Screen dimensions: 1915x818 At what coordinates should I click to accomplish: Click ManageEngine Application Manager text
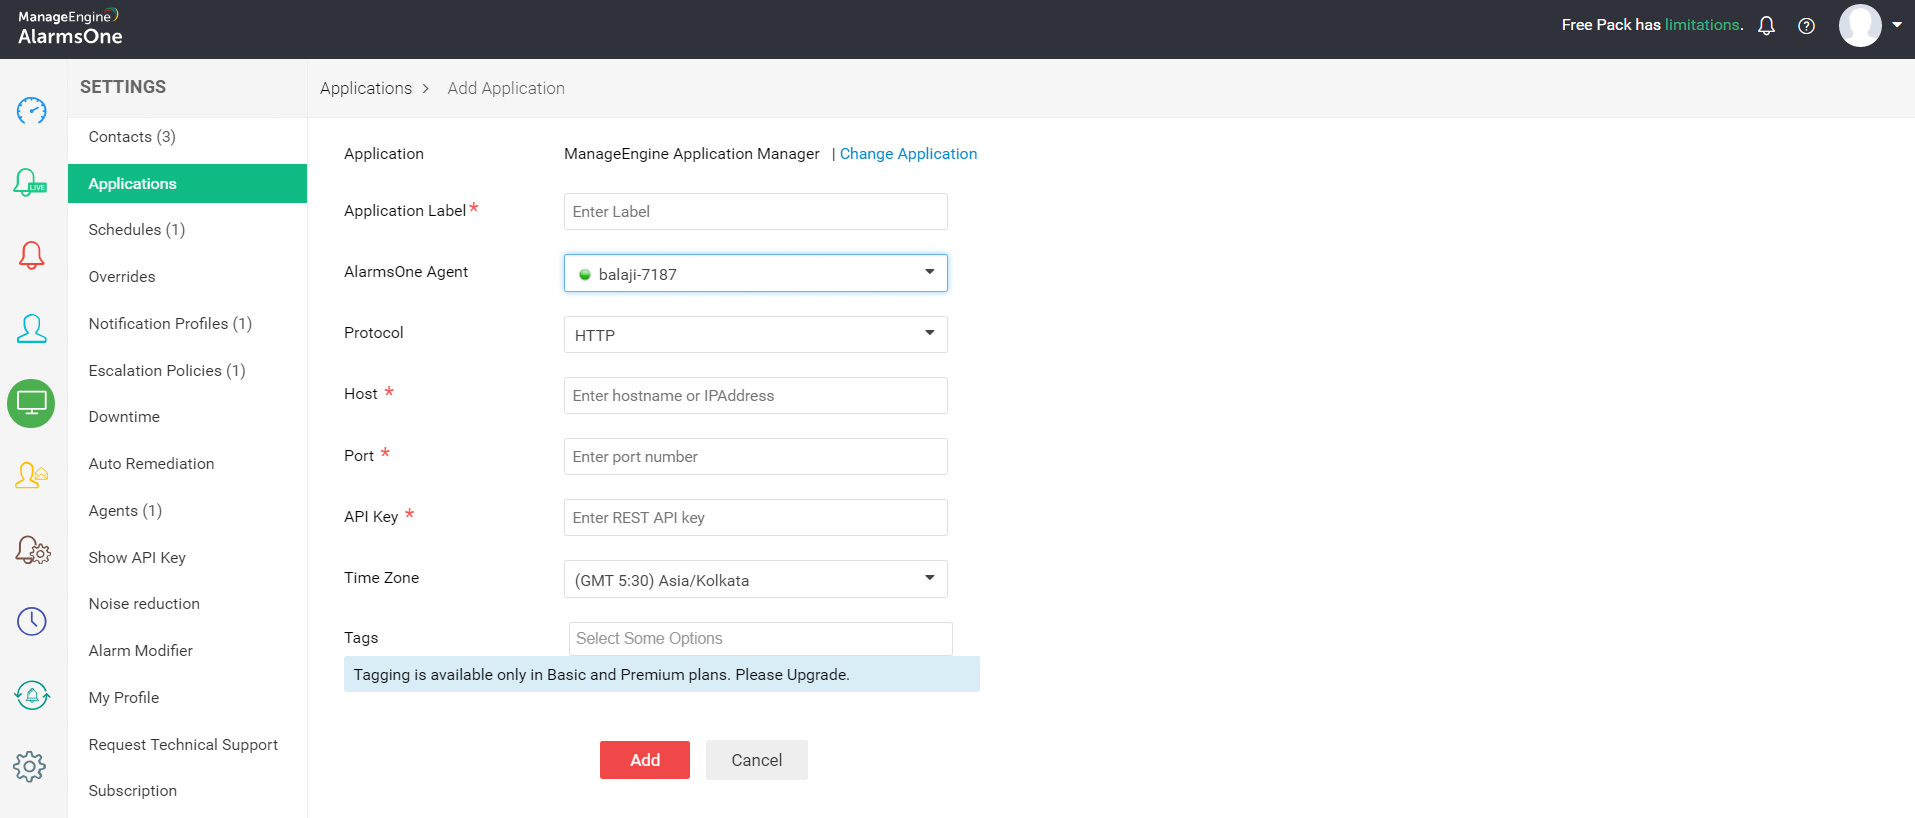692,154
